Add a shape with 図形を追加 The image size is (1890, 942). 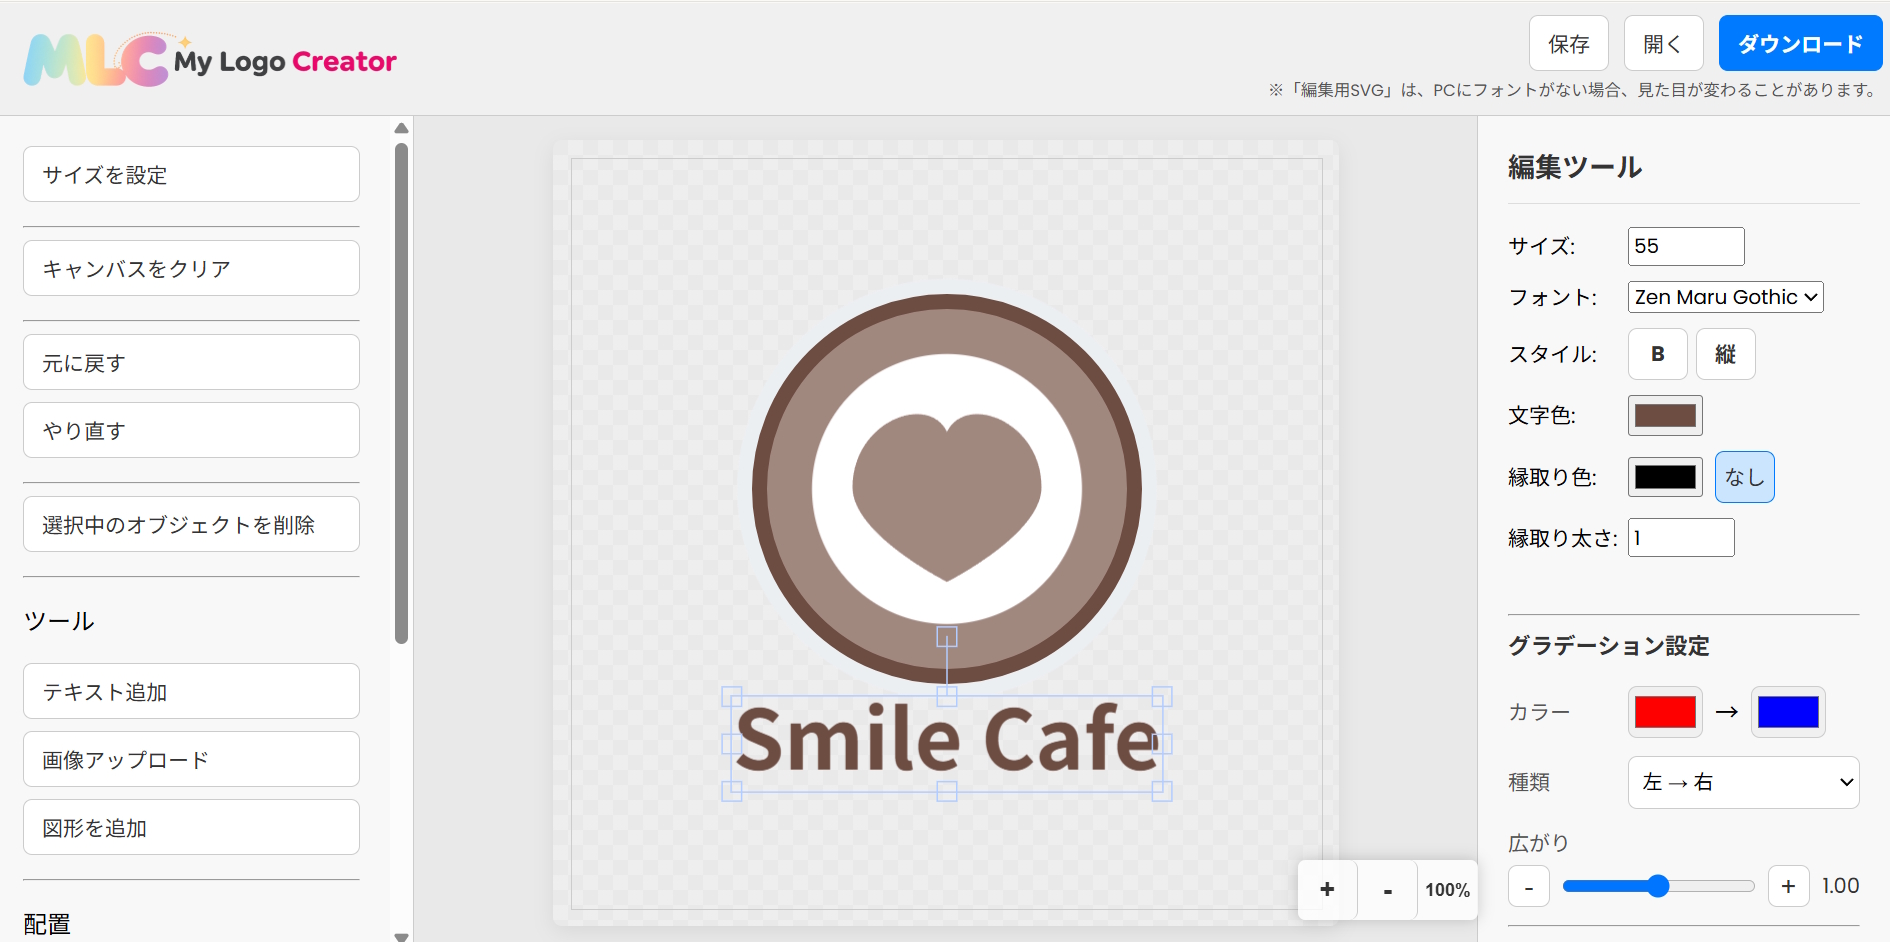click(x=190, y=827)
